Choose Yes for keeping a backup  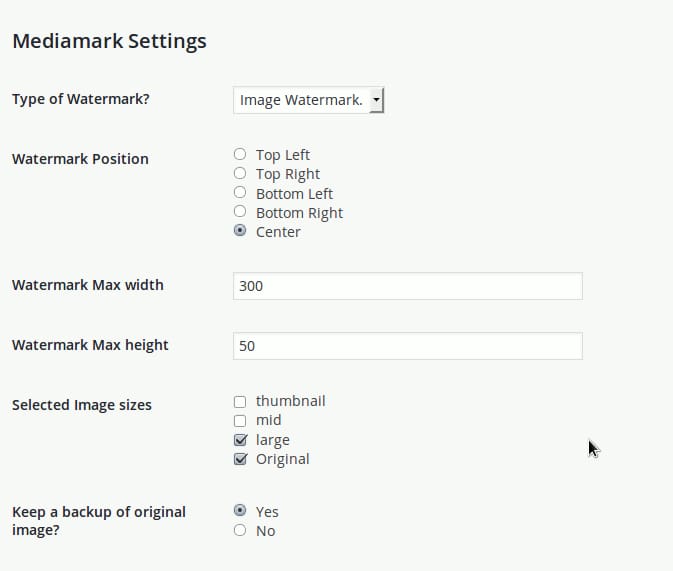pyautogui.click(x=240, y=511)
